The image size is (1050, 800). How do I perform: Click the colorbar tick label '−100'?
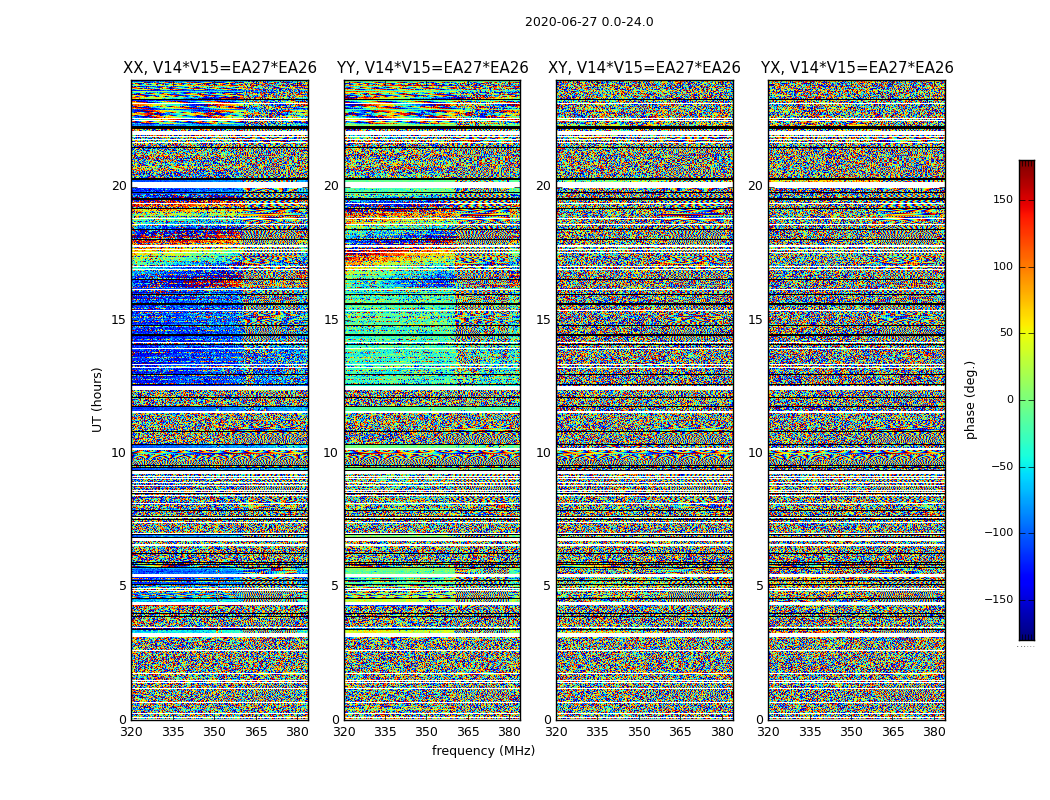(998, 533)
